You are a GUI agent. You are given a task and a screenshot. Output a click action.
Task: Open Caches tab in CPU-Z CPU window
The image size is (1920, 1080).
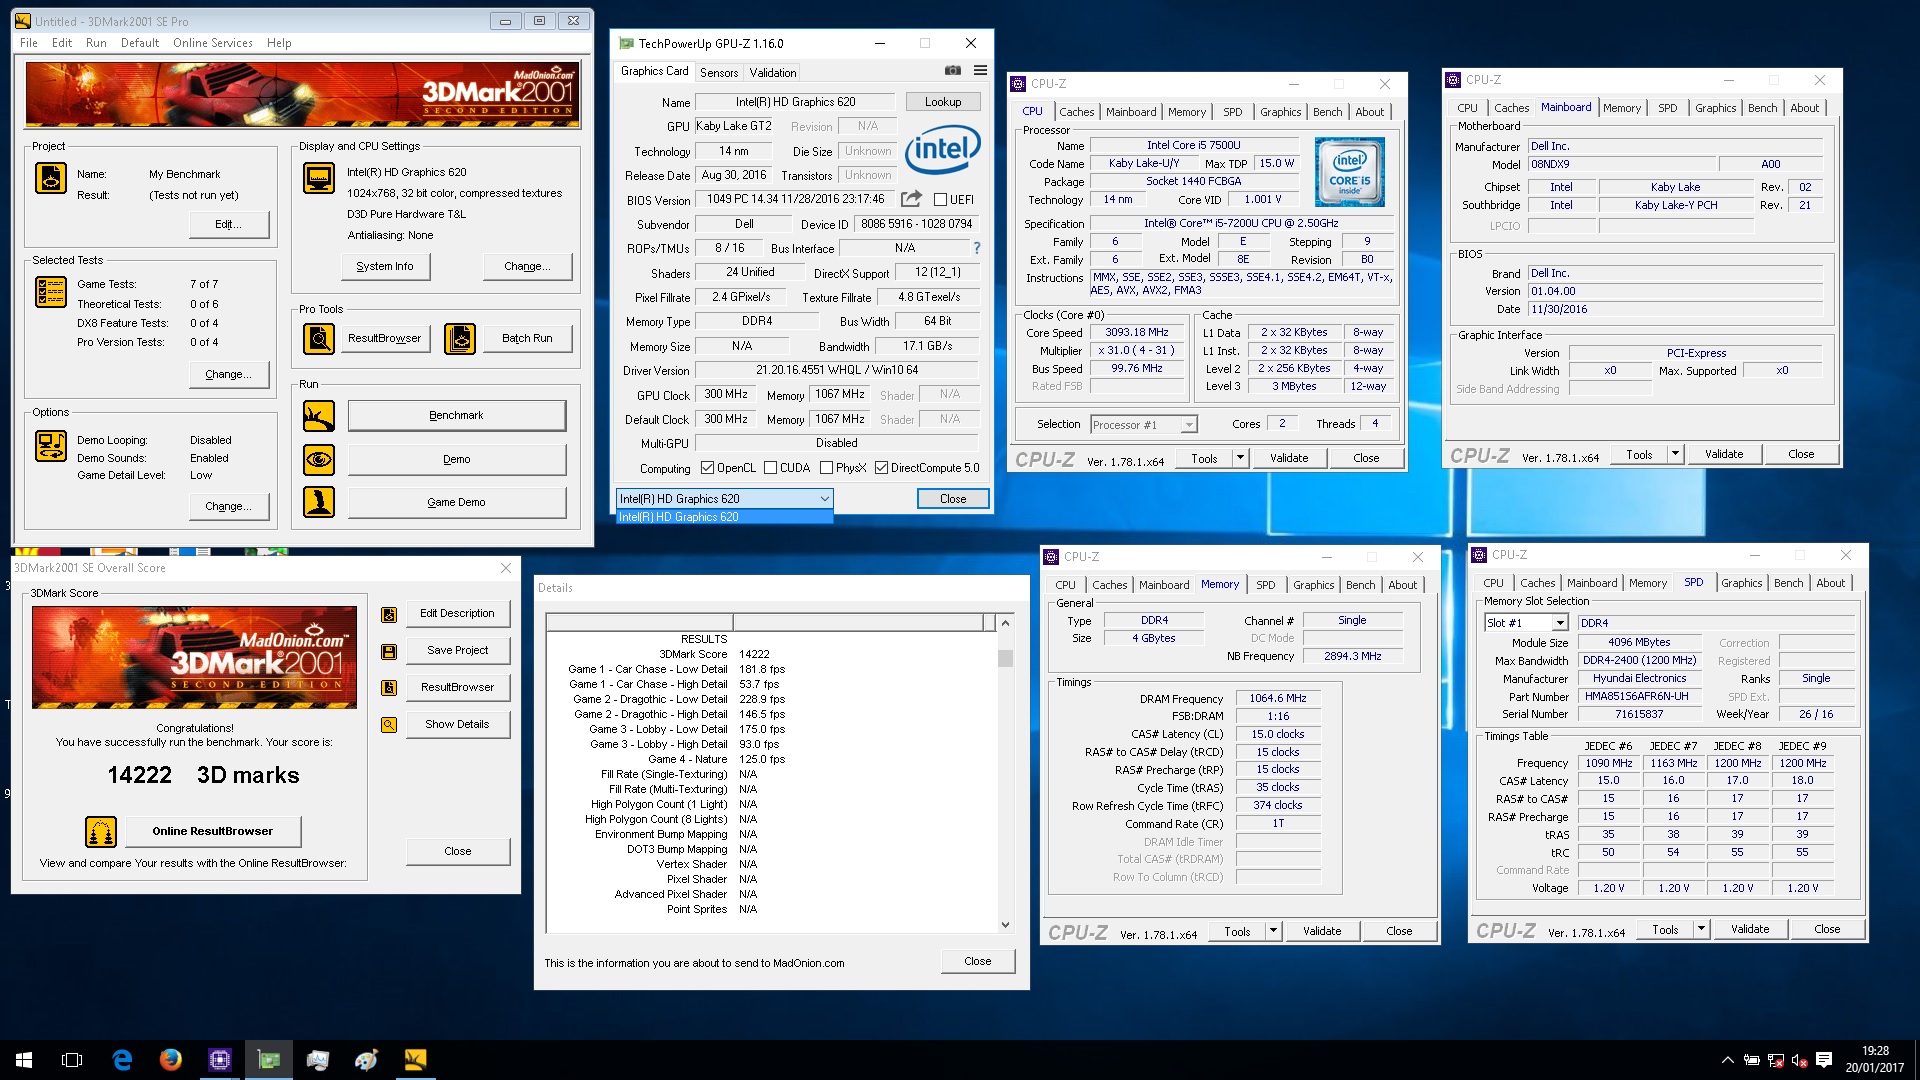1076,112
